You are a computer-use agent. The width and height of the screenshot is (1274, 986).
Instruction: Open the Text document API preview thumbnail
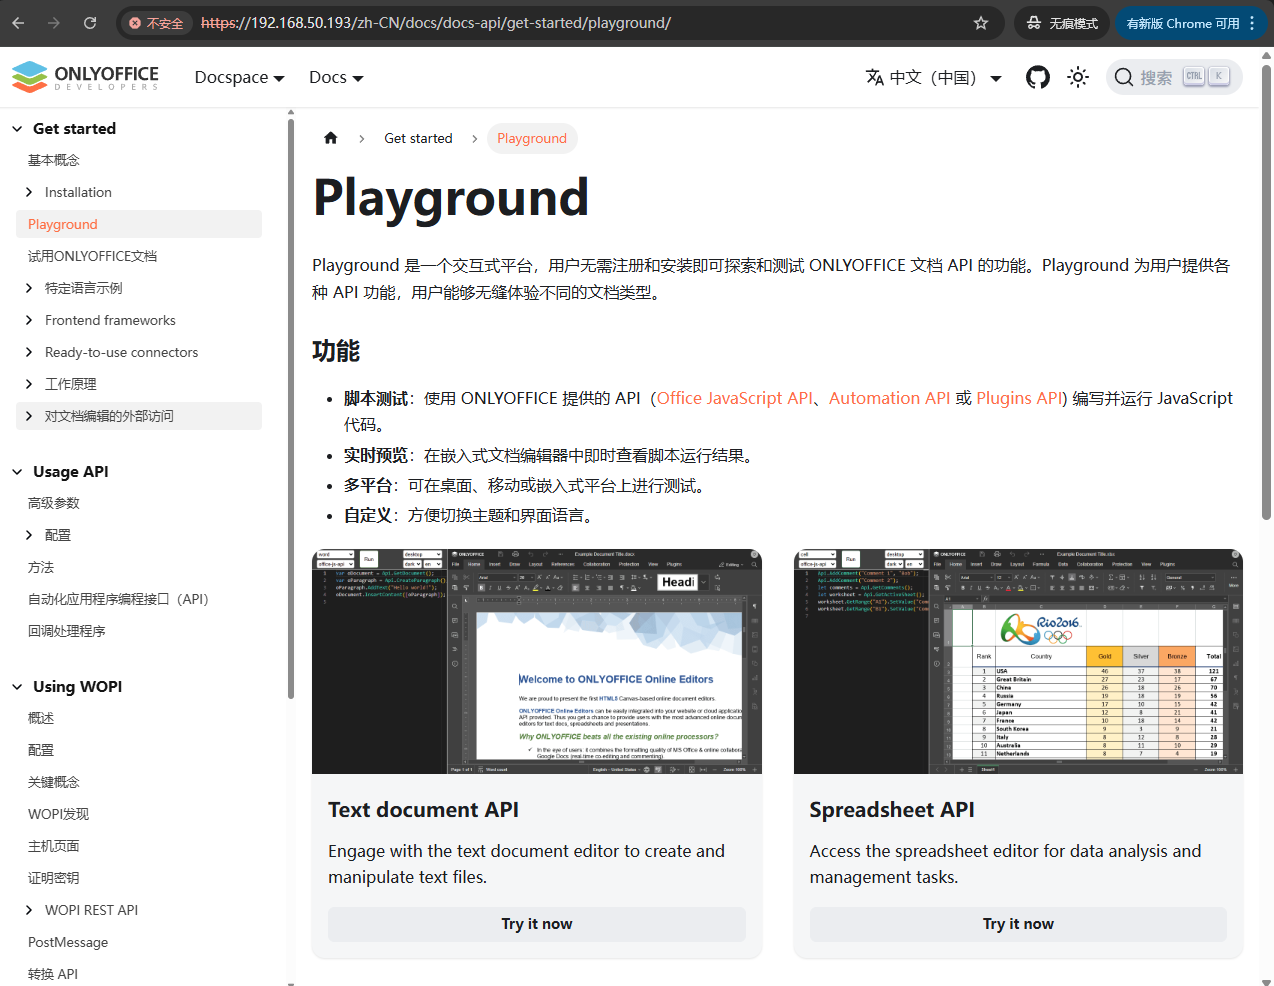pos(537,661)
